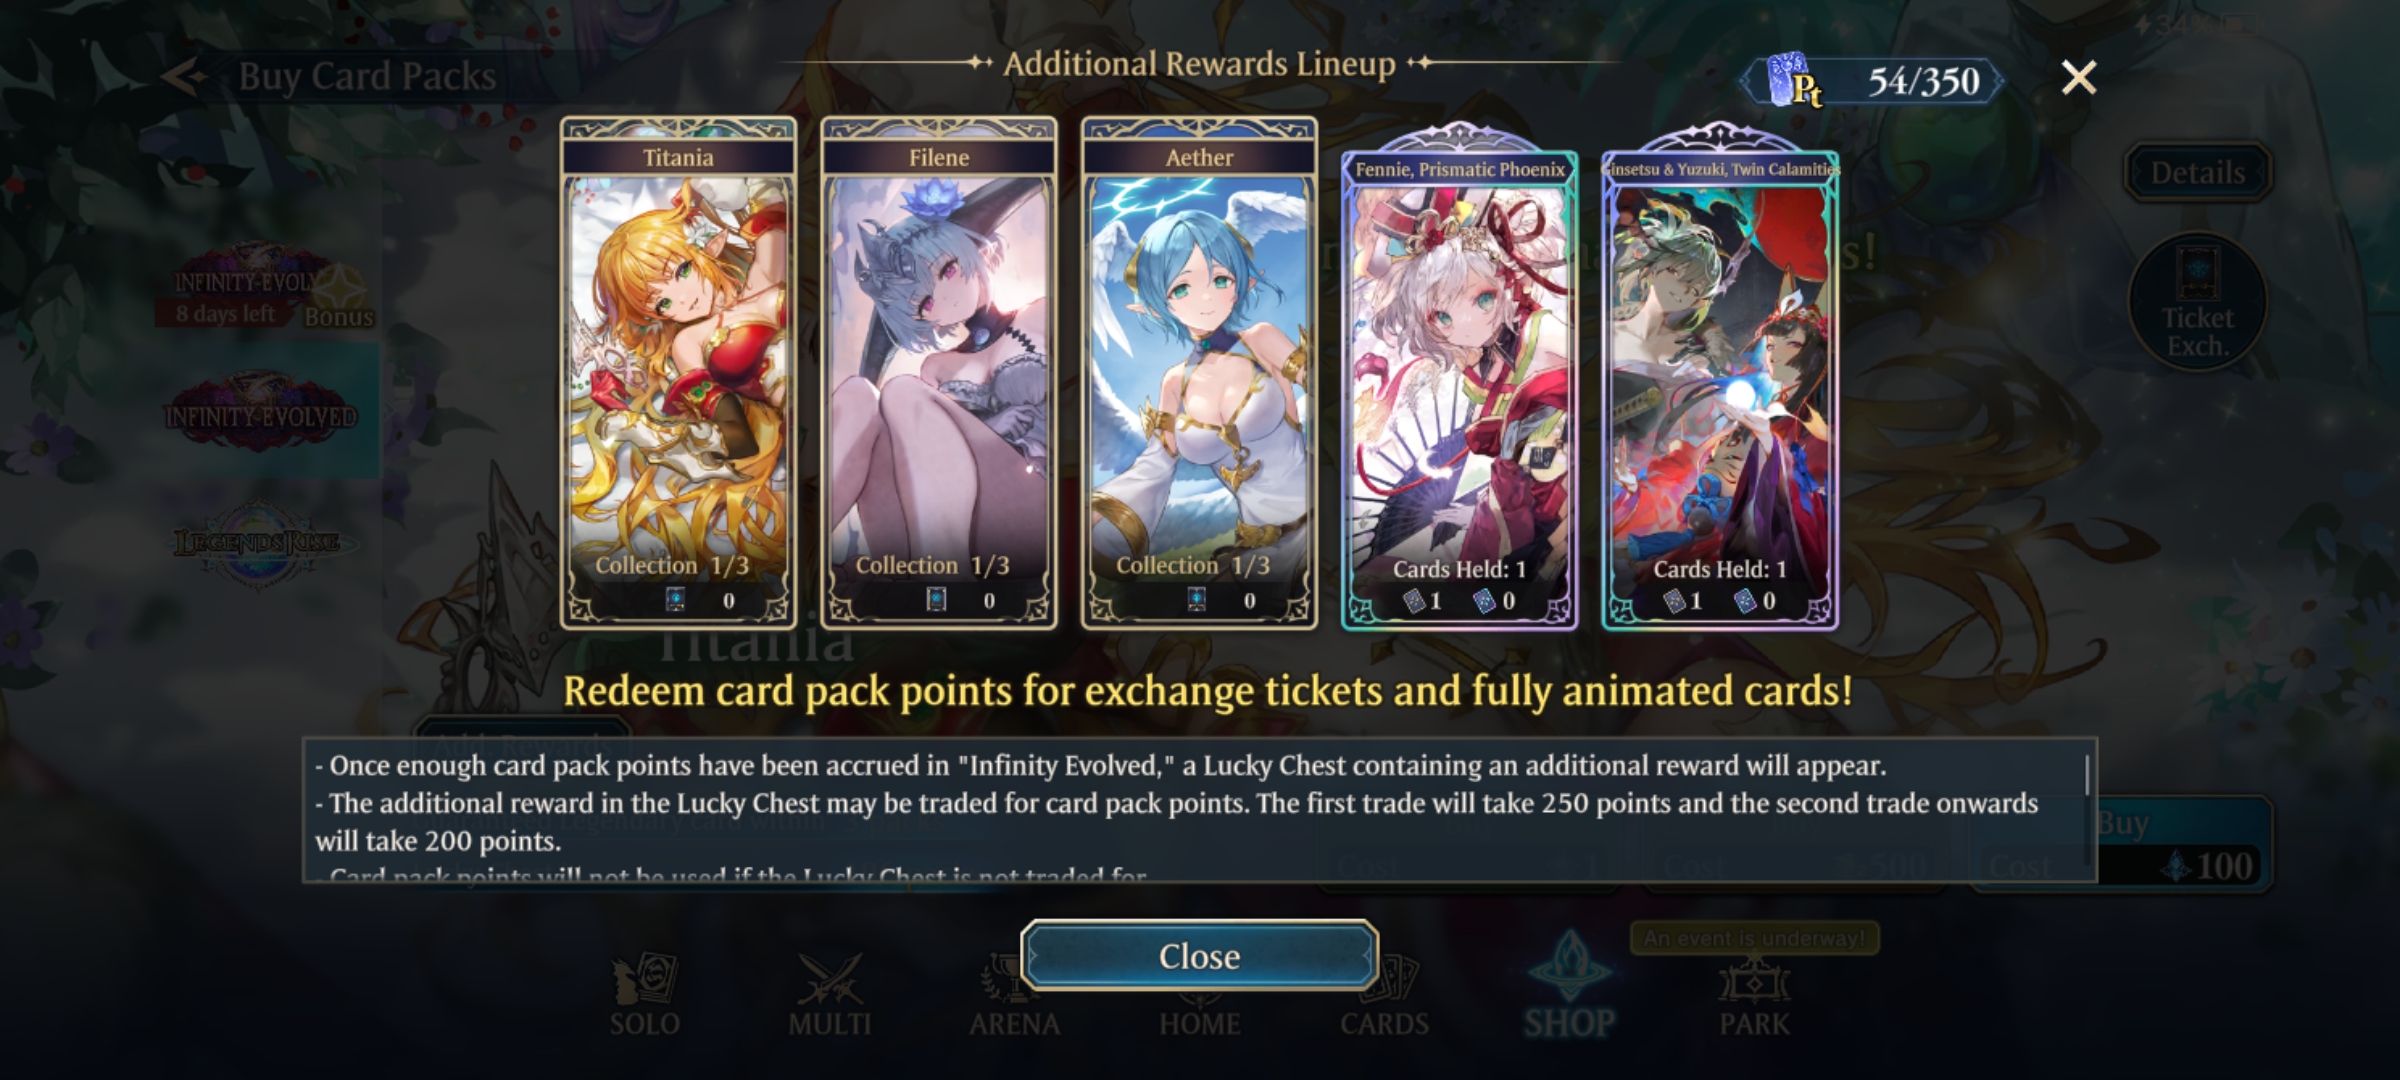Select the Legends Rise pack tab

tap(257, 543)
